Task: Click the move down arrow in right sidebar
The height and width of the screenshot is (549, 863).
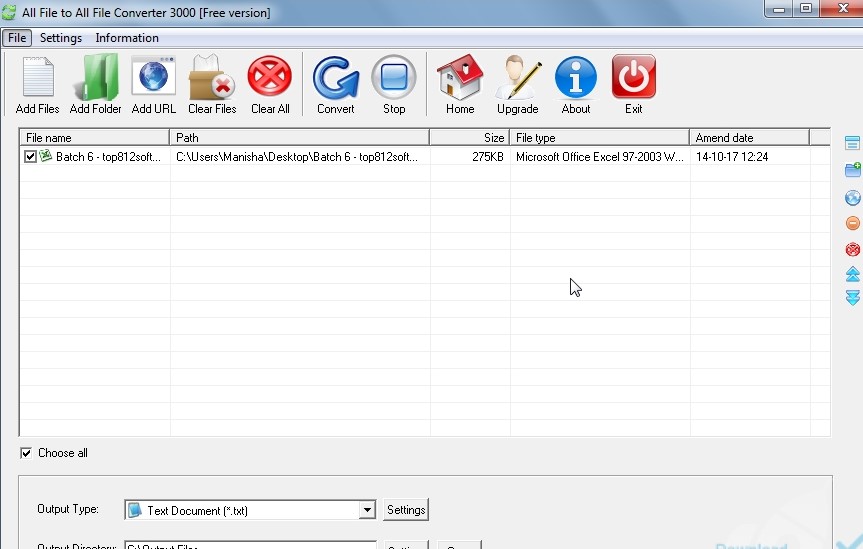Action: coord(853,298)
